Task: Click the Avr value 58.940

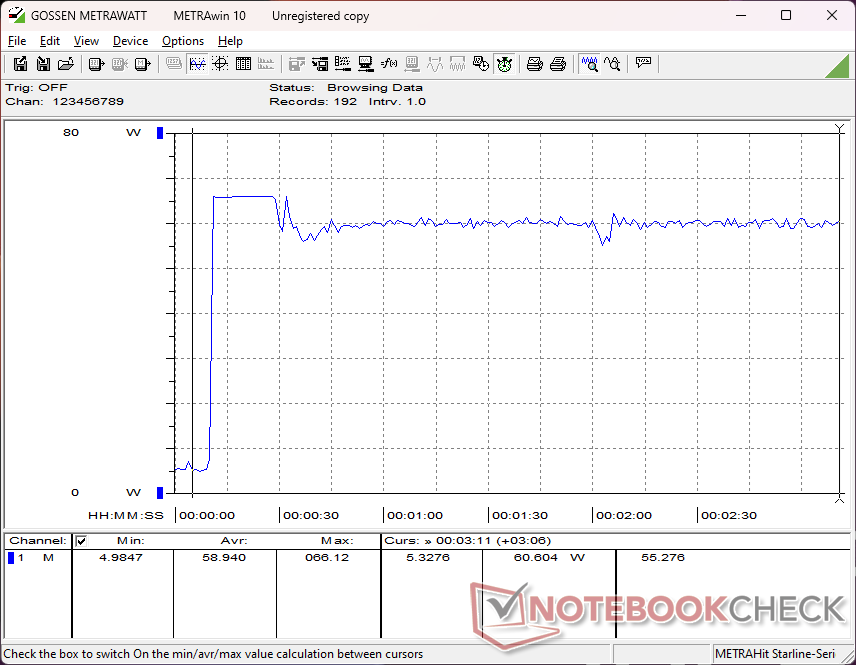Action: pyautogui.click(x=224, y=557)
